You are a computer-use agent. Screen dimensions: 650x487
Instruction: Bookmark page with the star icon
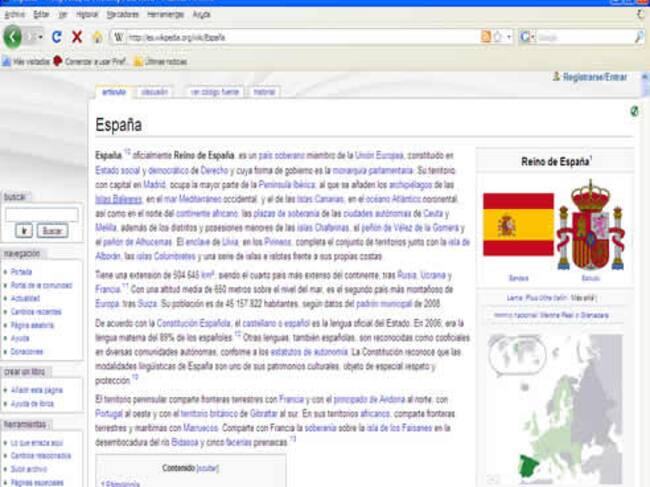498,37
